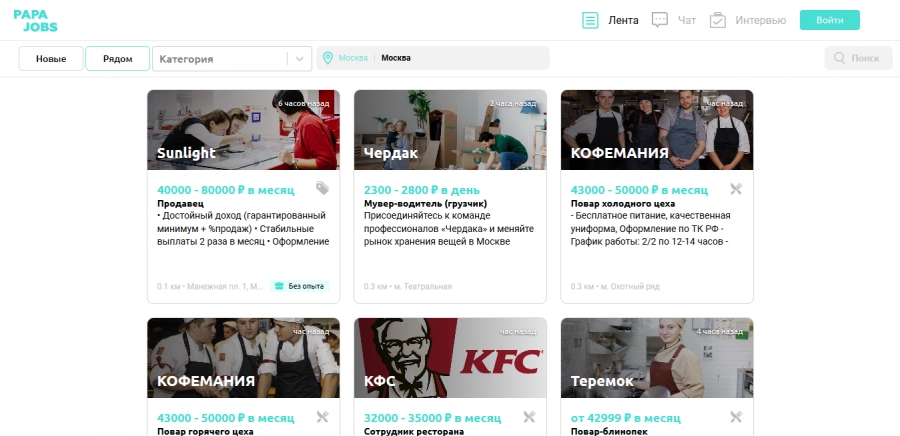900x436 pixels.
Task: Open the Sunlight job photo
Action: (x=243, y=130)
